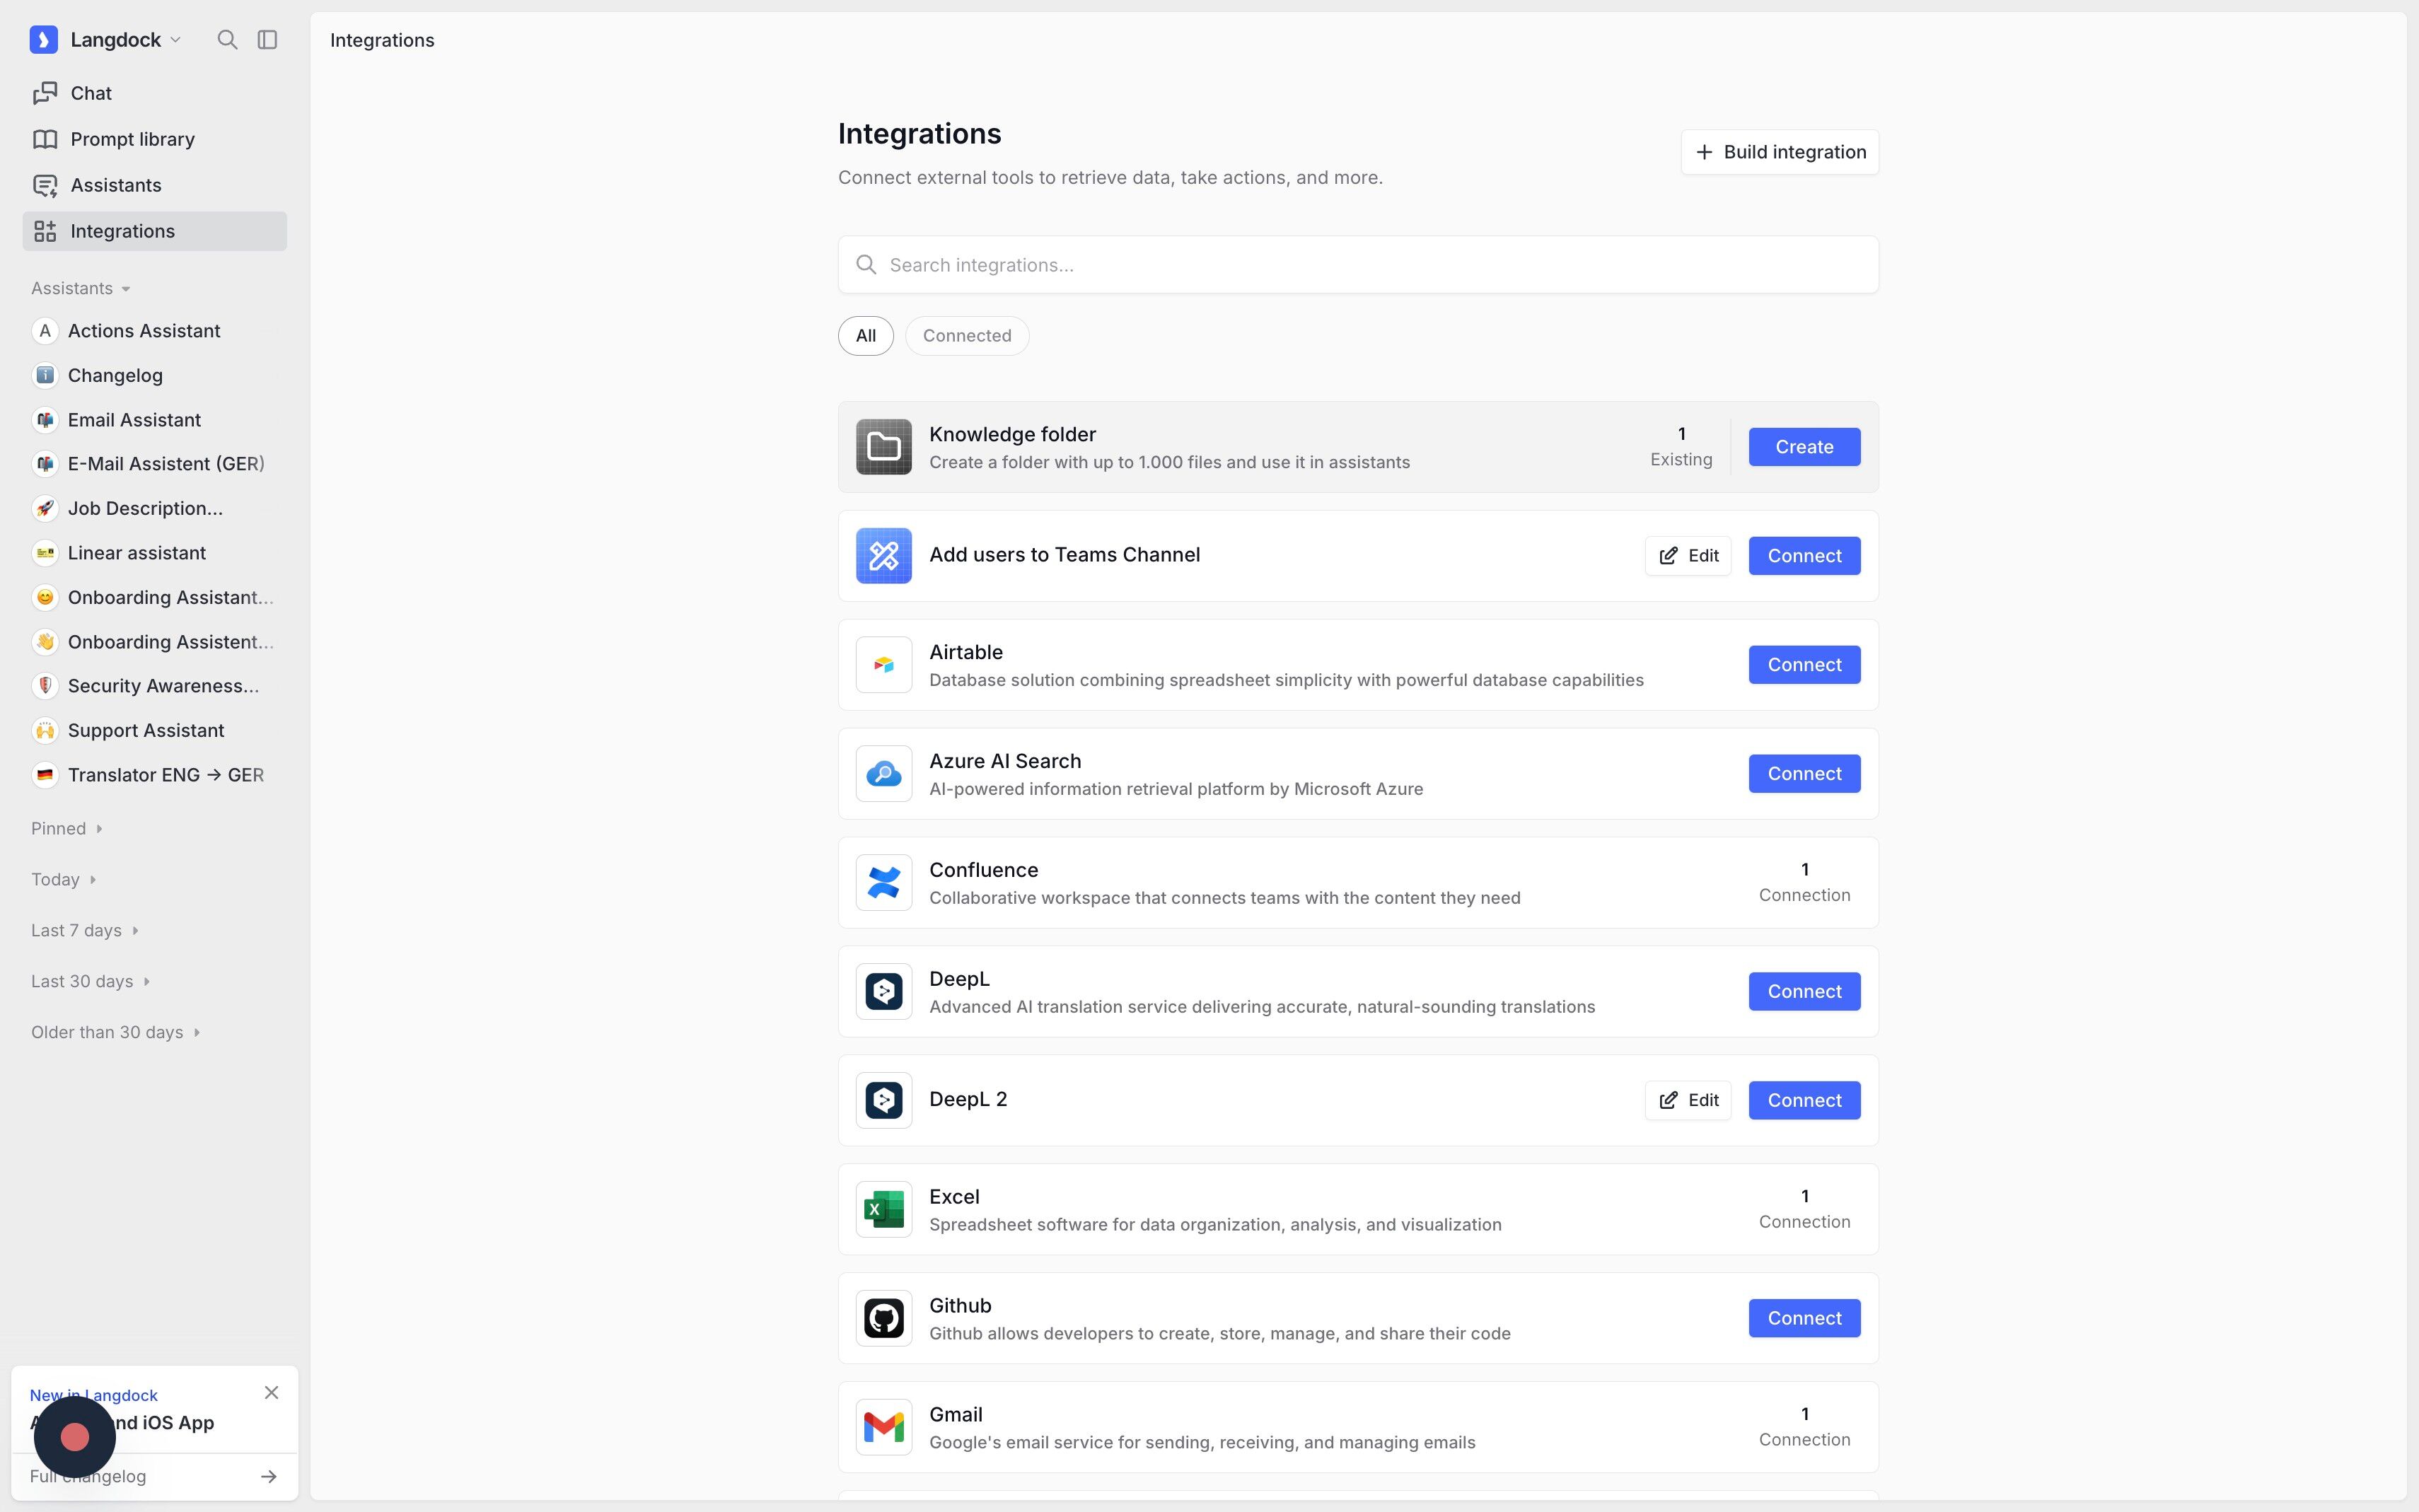Image resolution: width=2419 pixels, height=1512 pixels.
Task: Click the Build integration button
Action: point(1779,152)
